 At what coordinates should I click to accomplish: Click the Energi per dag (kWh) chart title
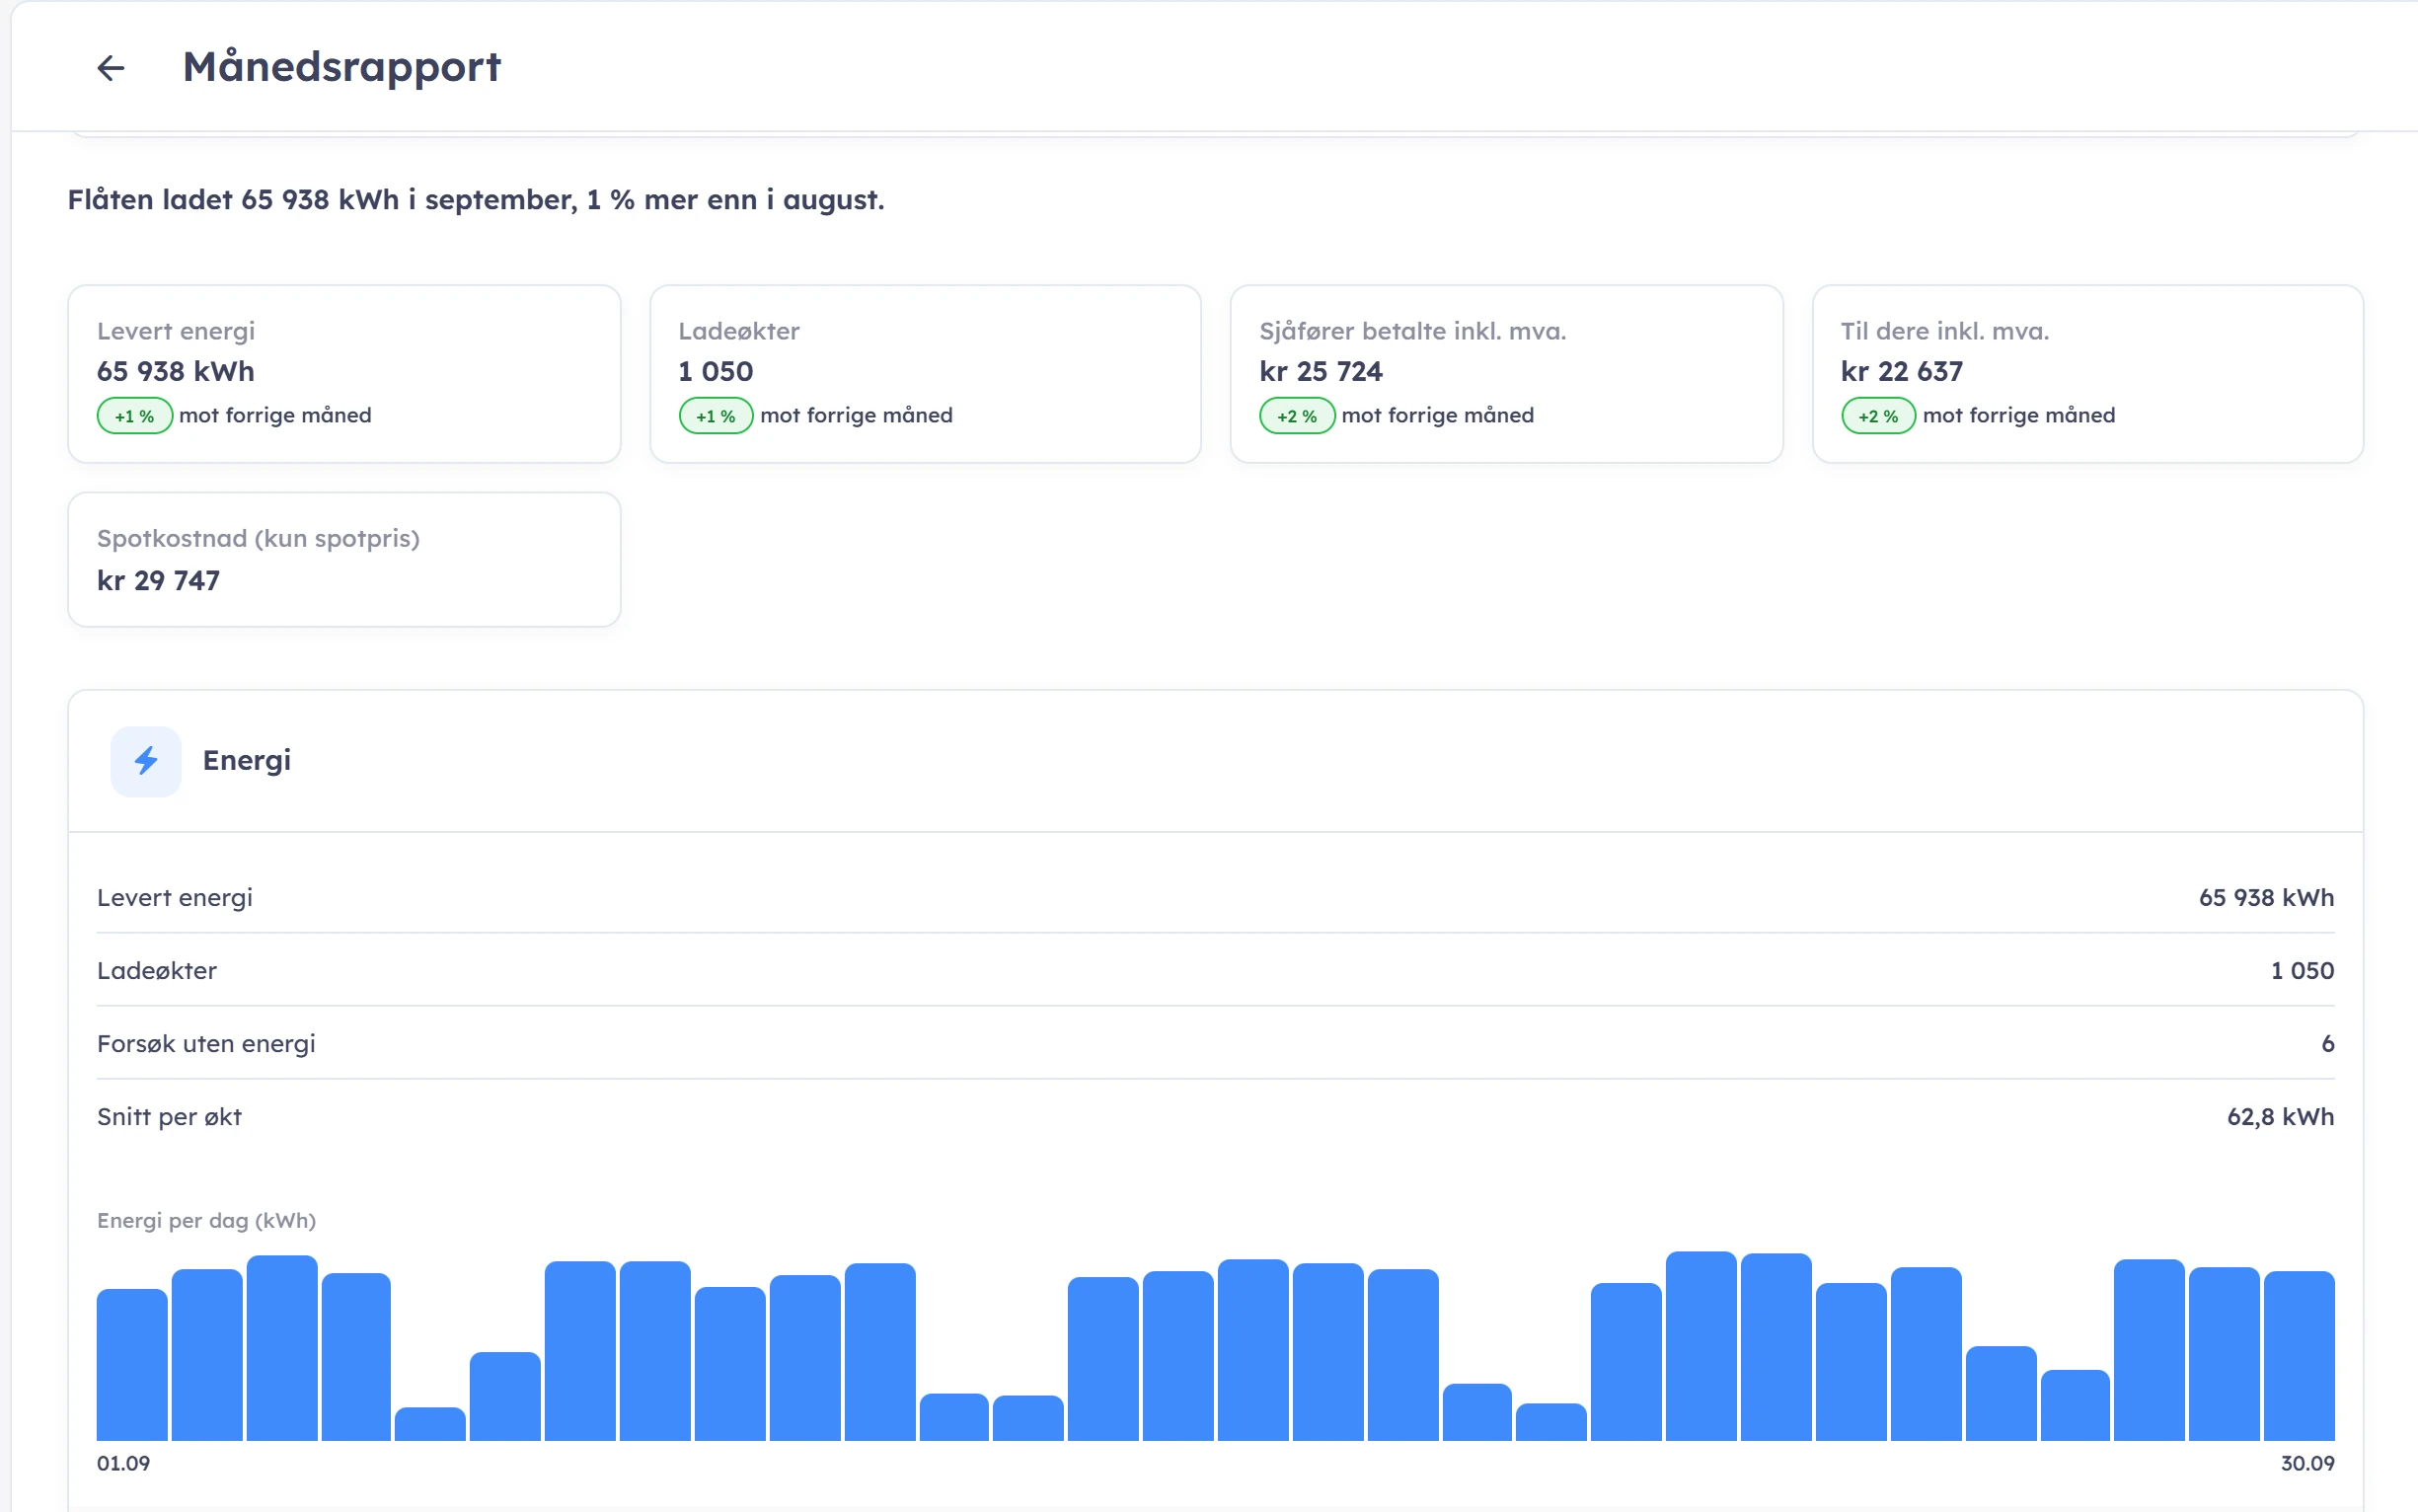point(206,1221)
